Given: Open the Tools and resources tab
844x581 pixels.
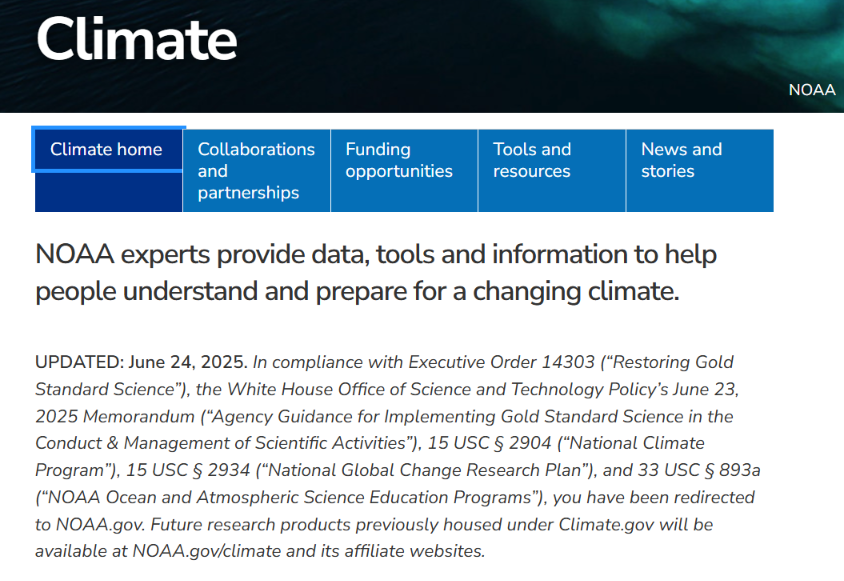Looking at the screenshot, I should (552, 171).
